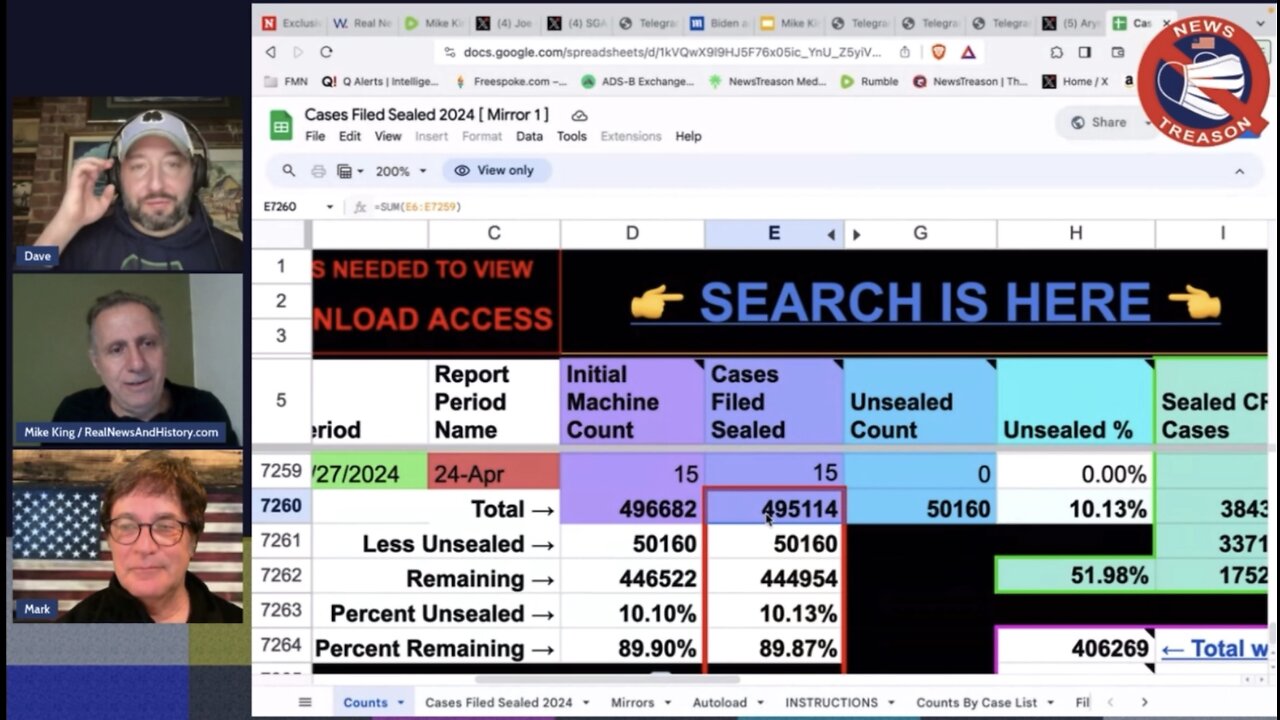Select column H header
The image size is (1280, 720).
click(x=1076, y=234)
